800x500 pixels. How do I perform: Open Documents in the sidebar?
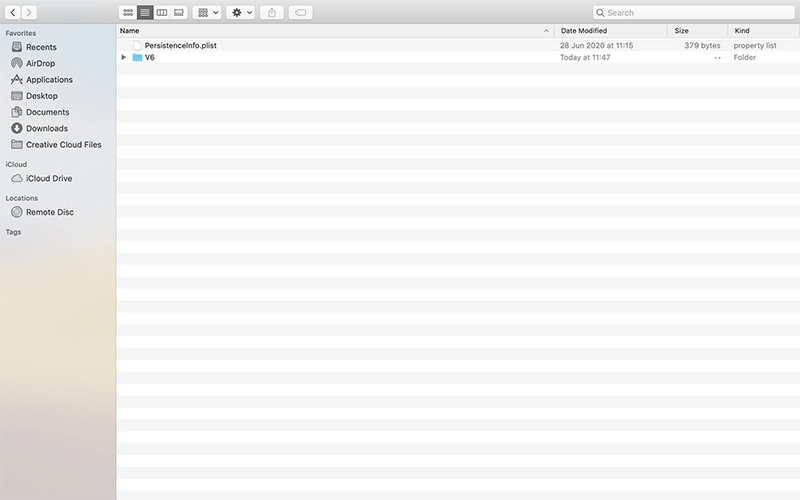point(40,112)
